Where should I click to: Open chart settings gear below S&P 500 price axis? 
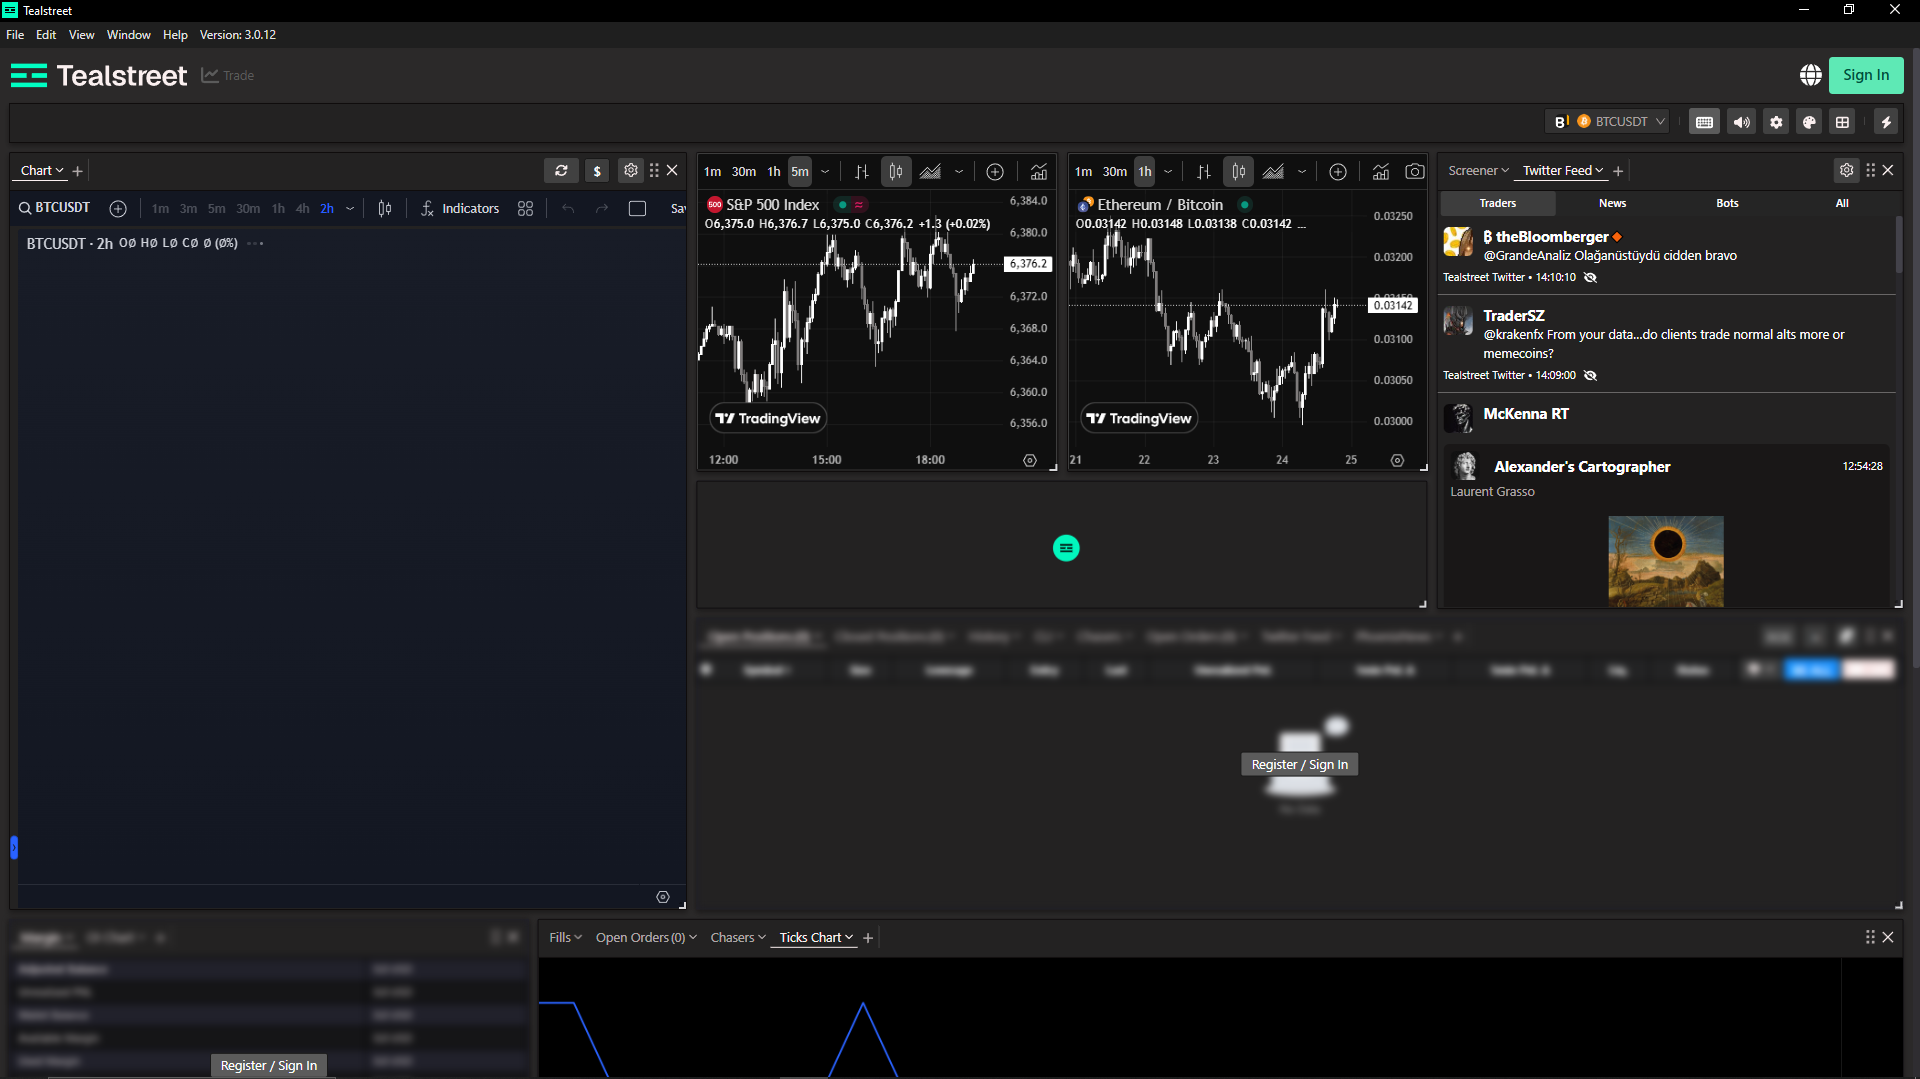coord(1029,460)
